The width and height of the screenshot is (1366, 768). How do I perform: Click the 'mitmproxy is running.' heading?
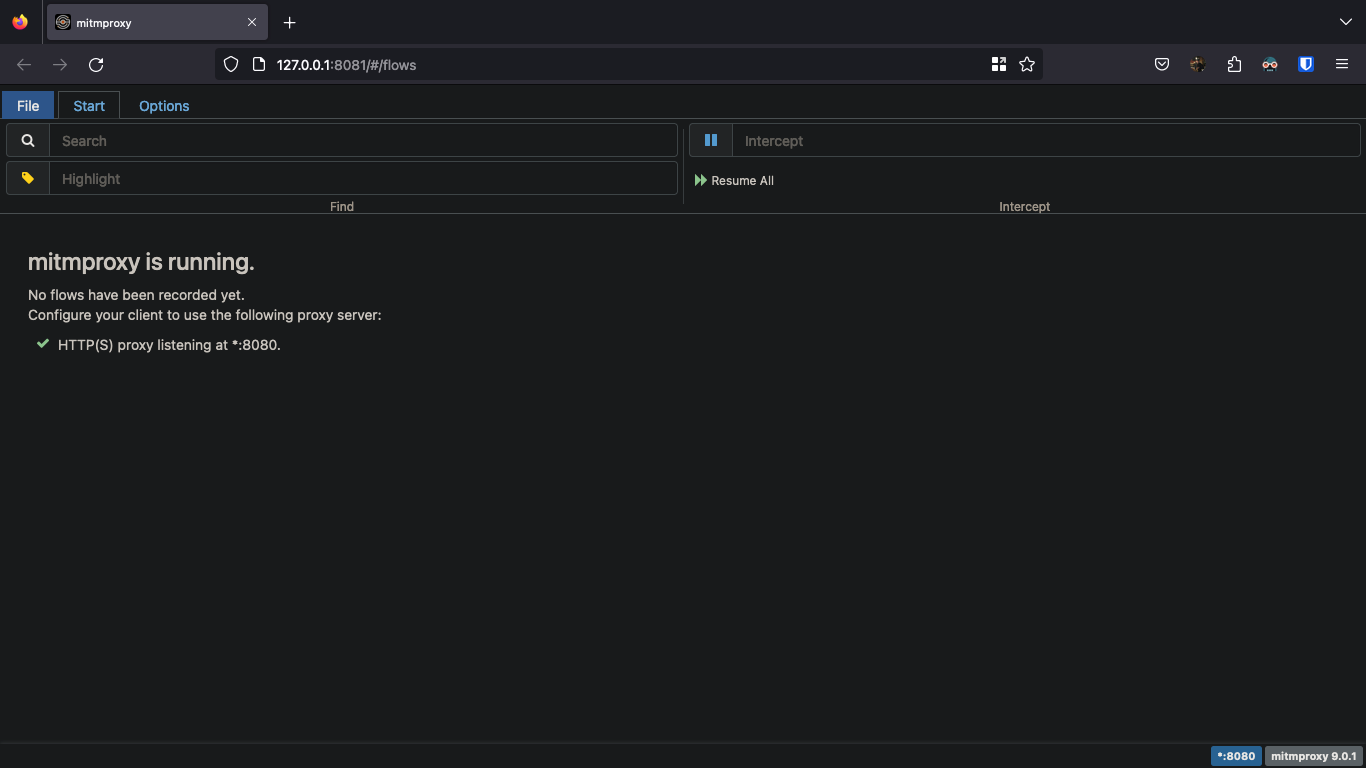(x=141, y=262)
